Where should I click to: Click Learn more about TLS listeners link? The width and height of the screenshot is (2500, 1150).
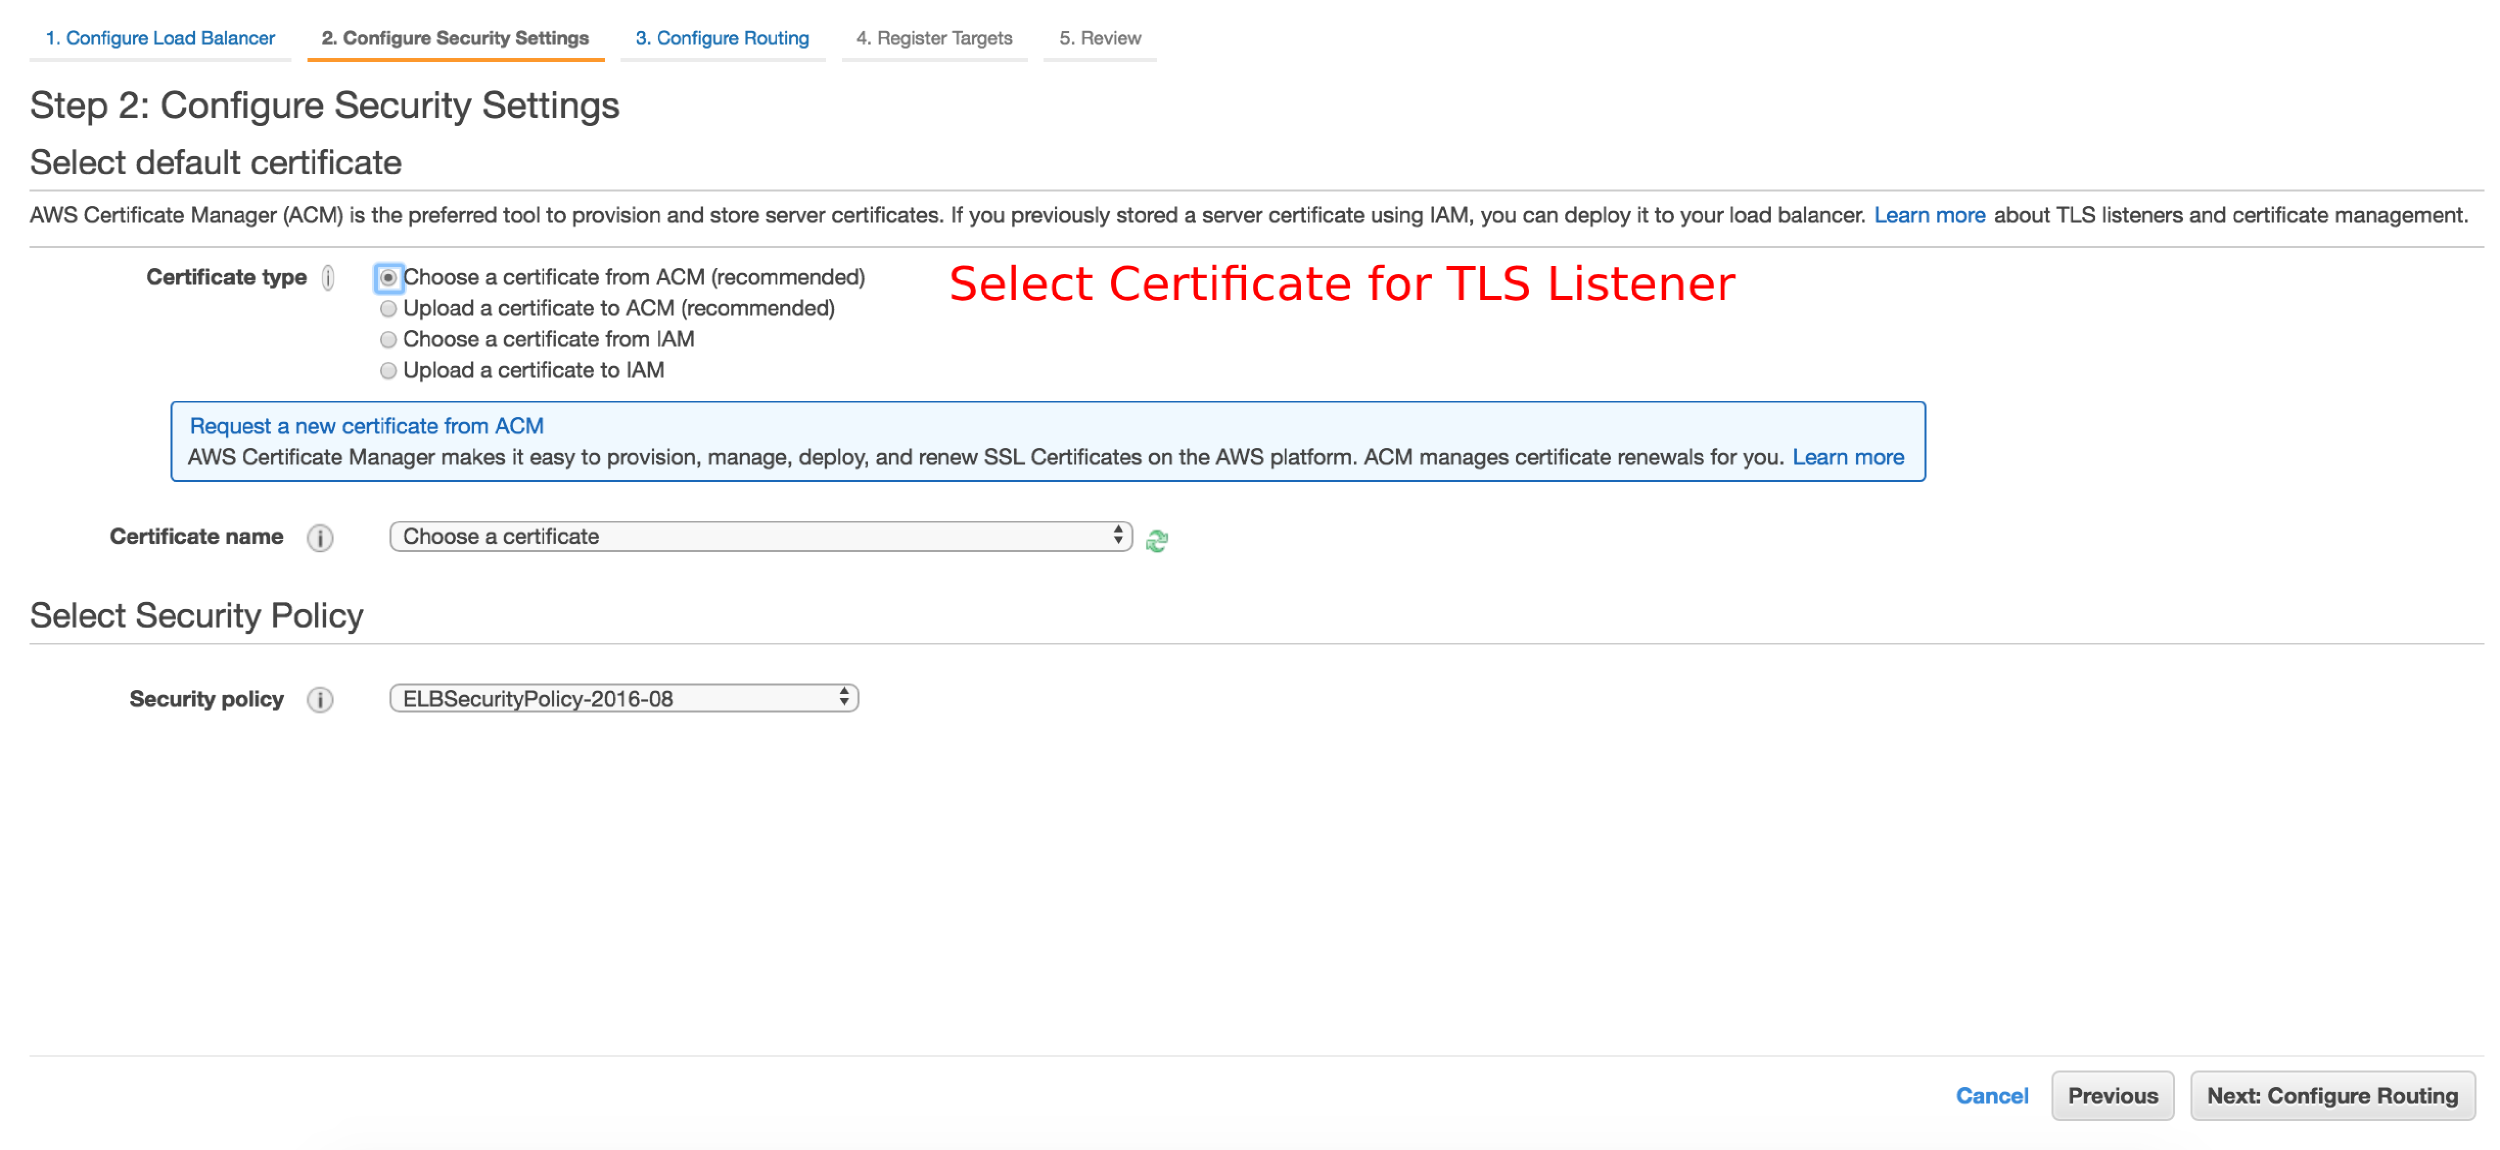tap(1929, 215)
